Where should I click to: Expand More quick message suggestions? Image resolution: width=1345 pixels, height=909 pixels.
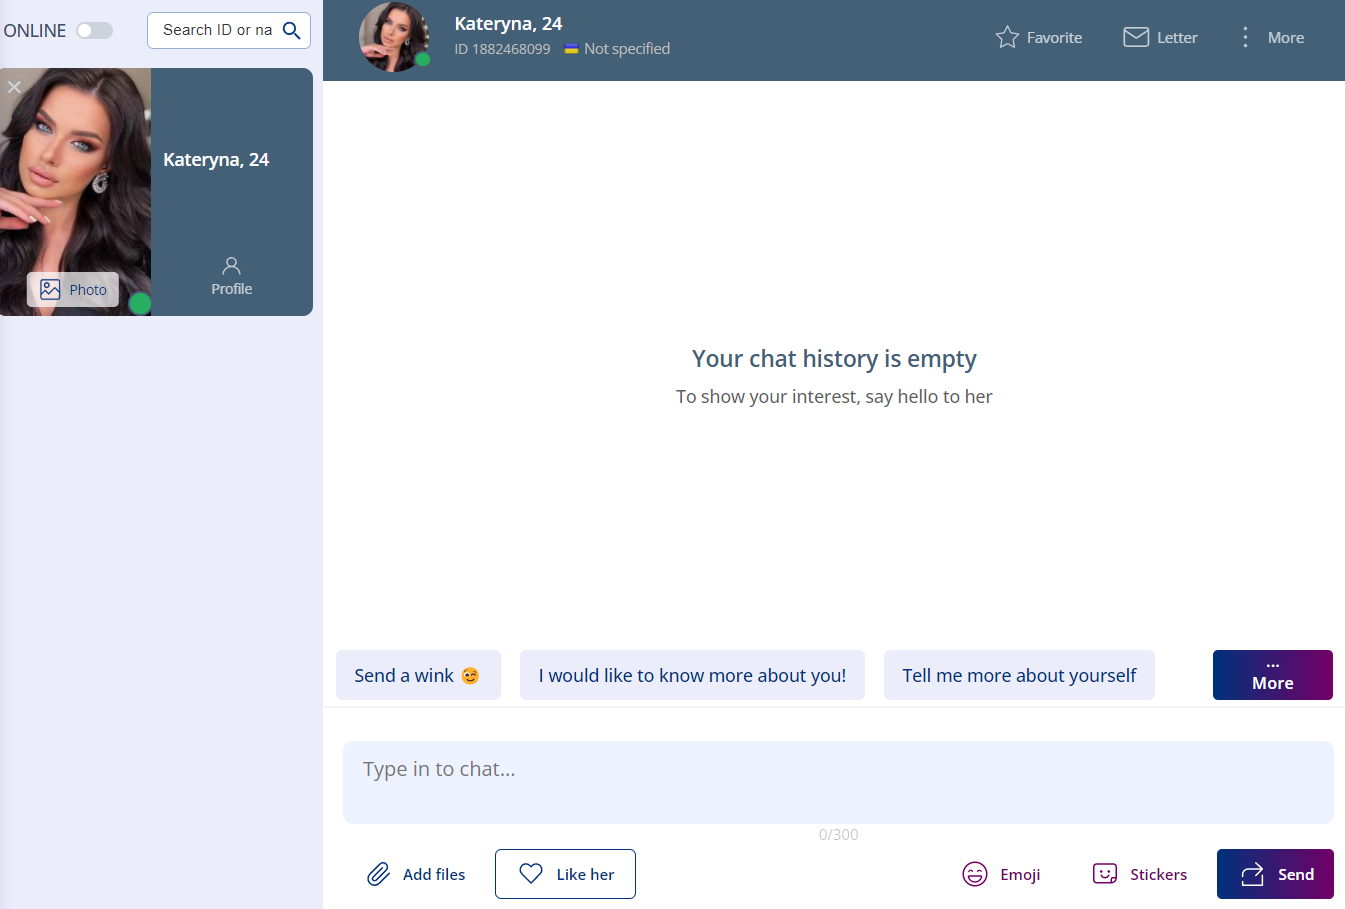[1272, 675]
